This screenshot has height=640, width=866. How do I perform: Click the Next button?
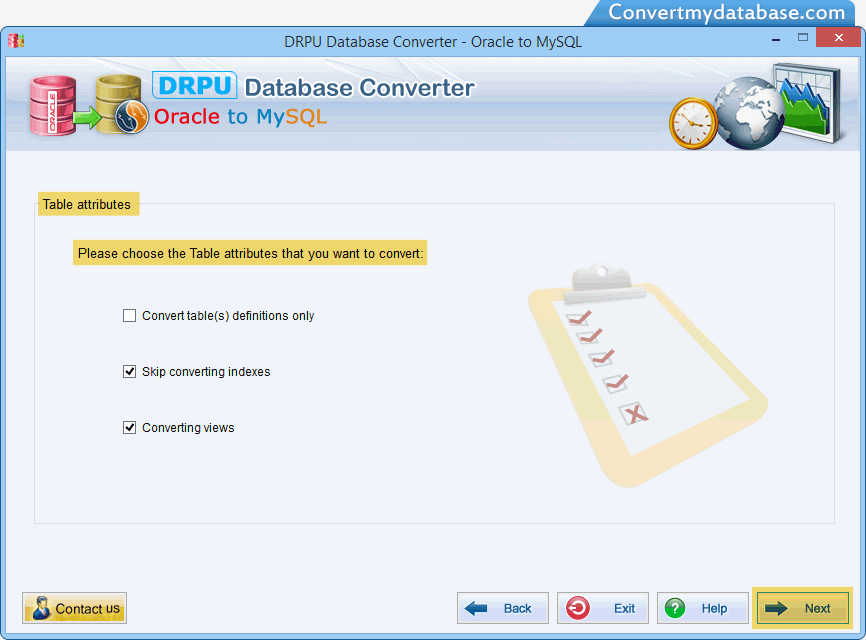click(x=802, y=609)
